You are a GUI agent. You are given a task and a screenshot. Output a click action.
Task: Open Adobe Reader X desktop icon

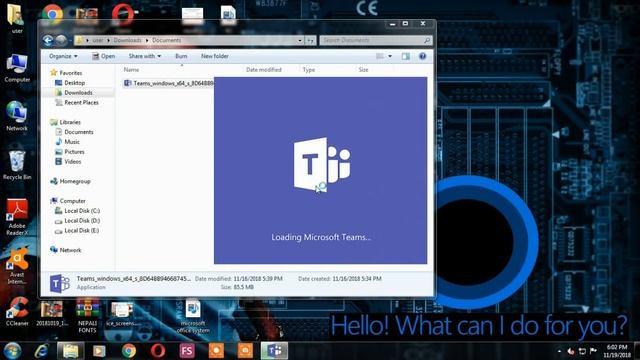(17, 217)
